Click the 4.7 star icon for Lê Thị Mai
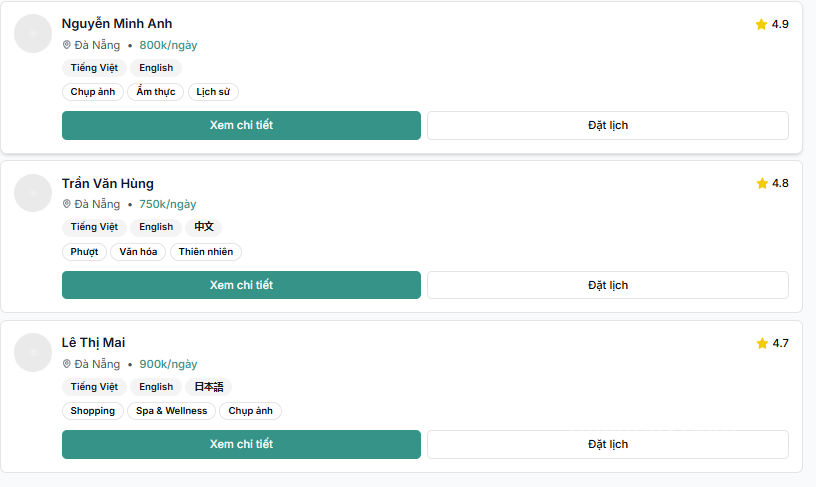 [x=762, y=343]
